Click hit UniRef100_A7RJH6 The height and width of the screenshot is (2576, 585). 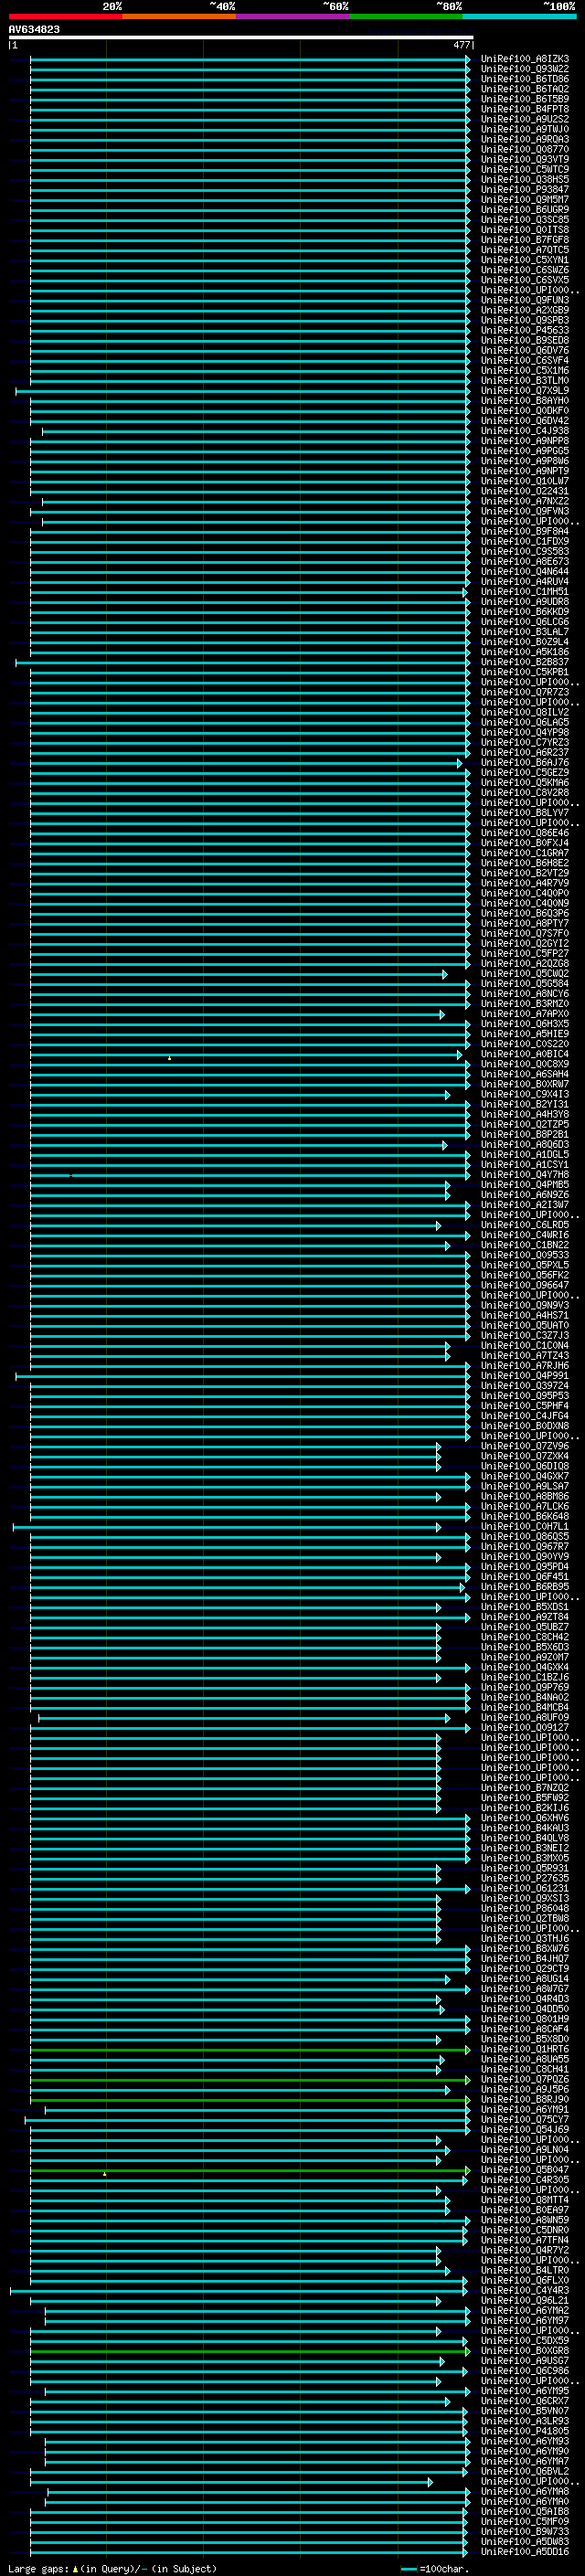(x=524, y=1365)
